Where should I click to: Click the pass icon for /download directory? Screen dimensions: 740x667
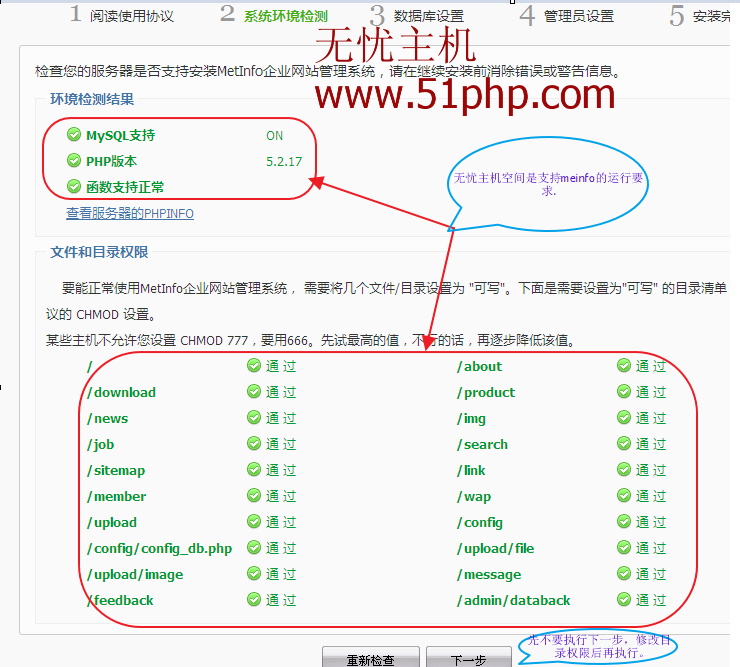click(254, 392)
